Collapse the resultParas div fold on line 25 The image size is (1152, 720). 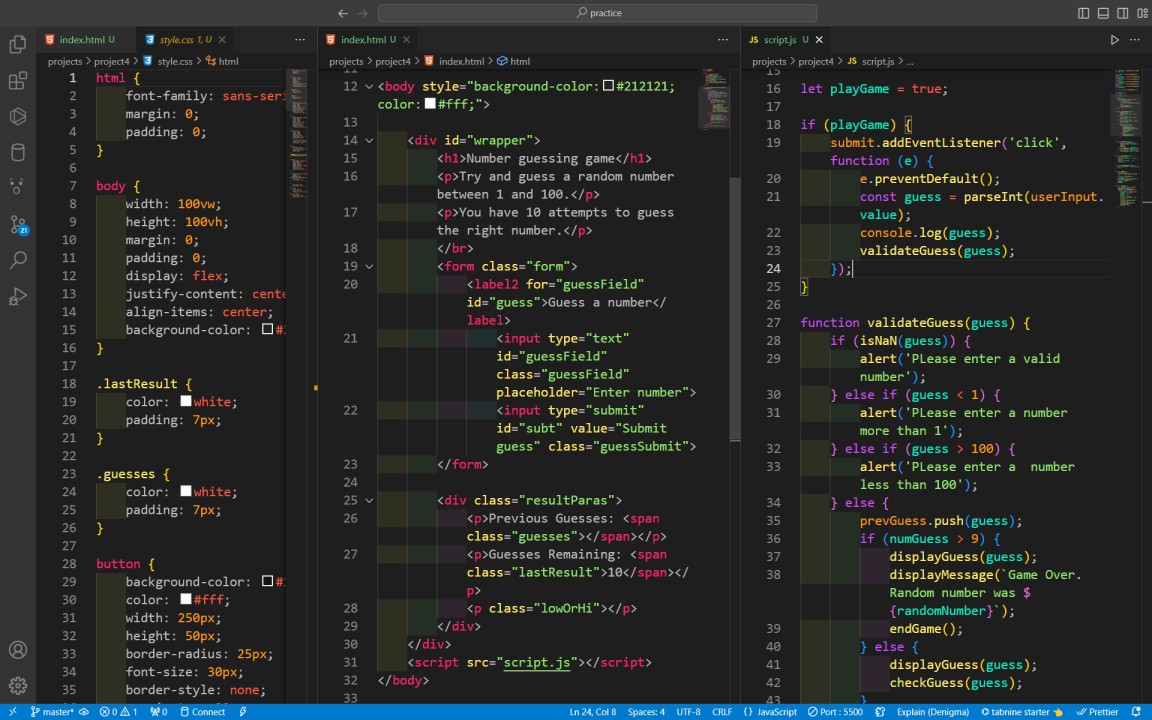pos(369,501)
